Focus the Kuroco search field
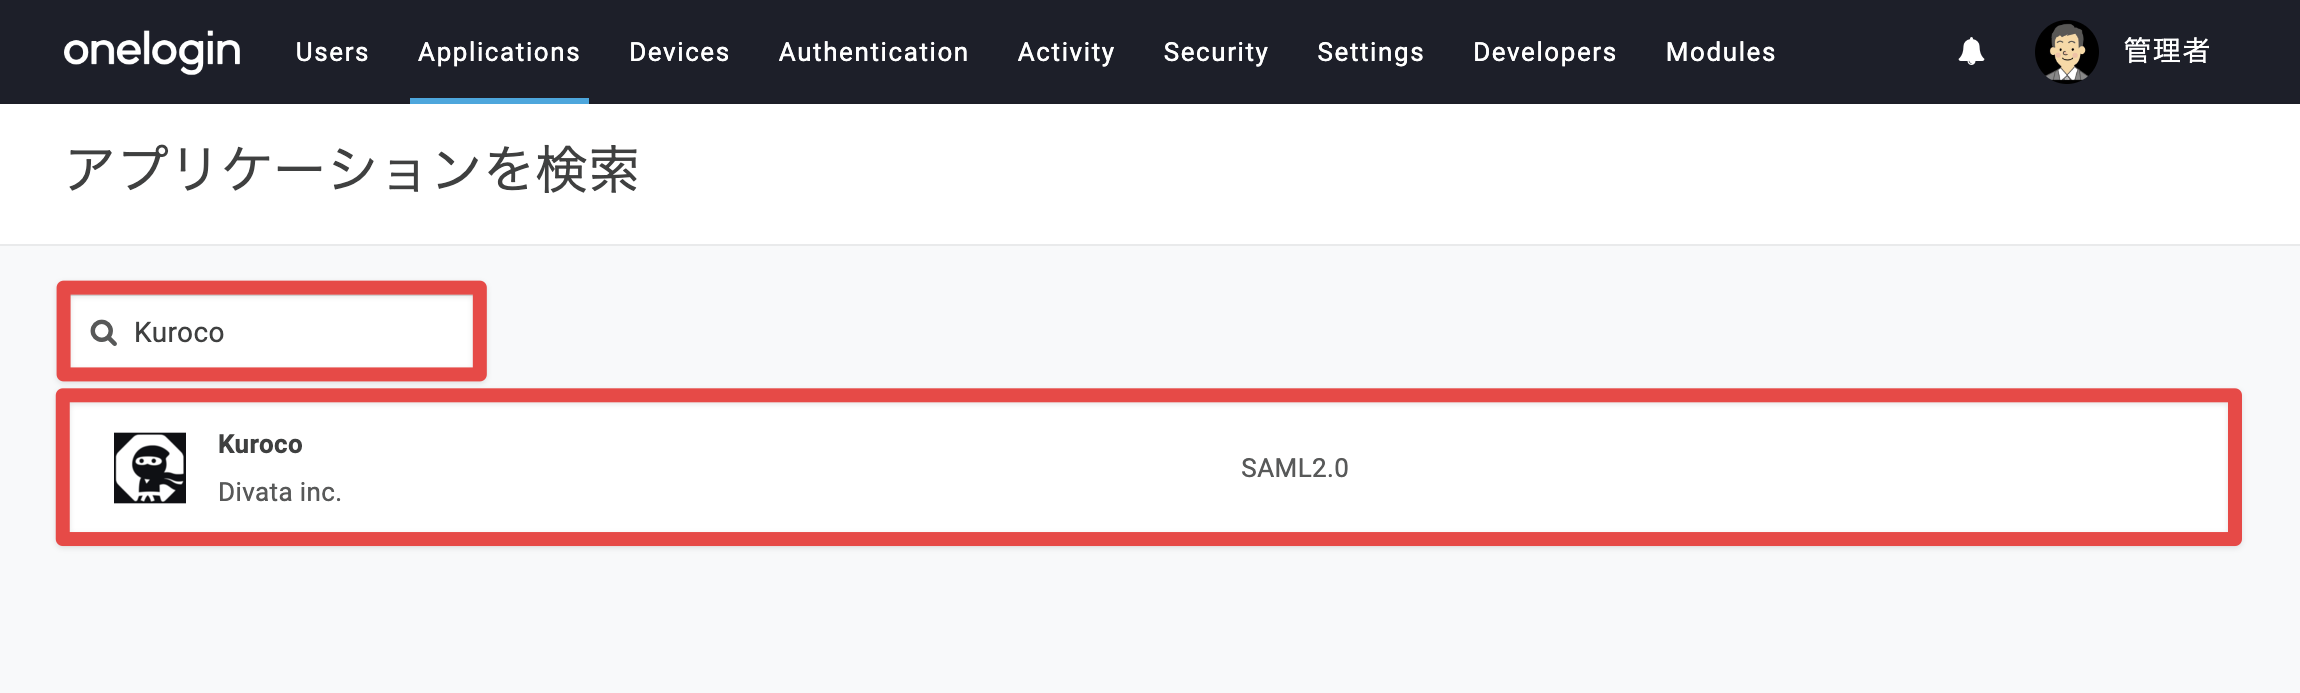The height and width of the screenshot is (693, 2300). [271, 332]
